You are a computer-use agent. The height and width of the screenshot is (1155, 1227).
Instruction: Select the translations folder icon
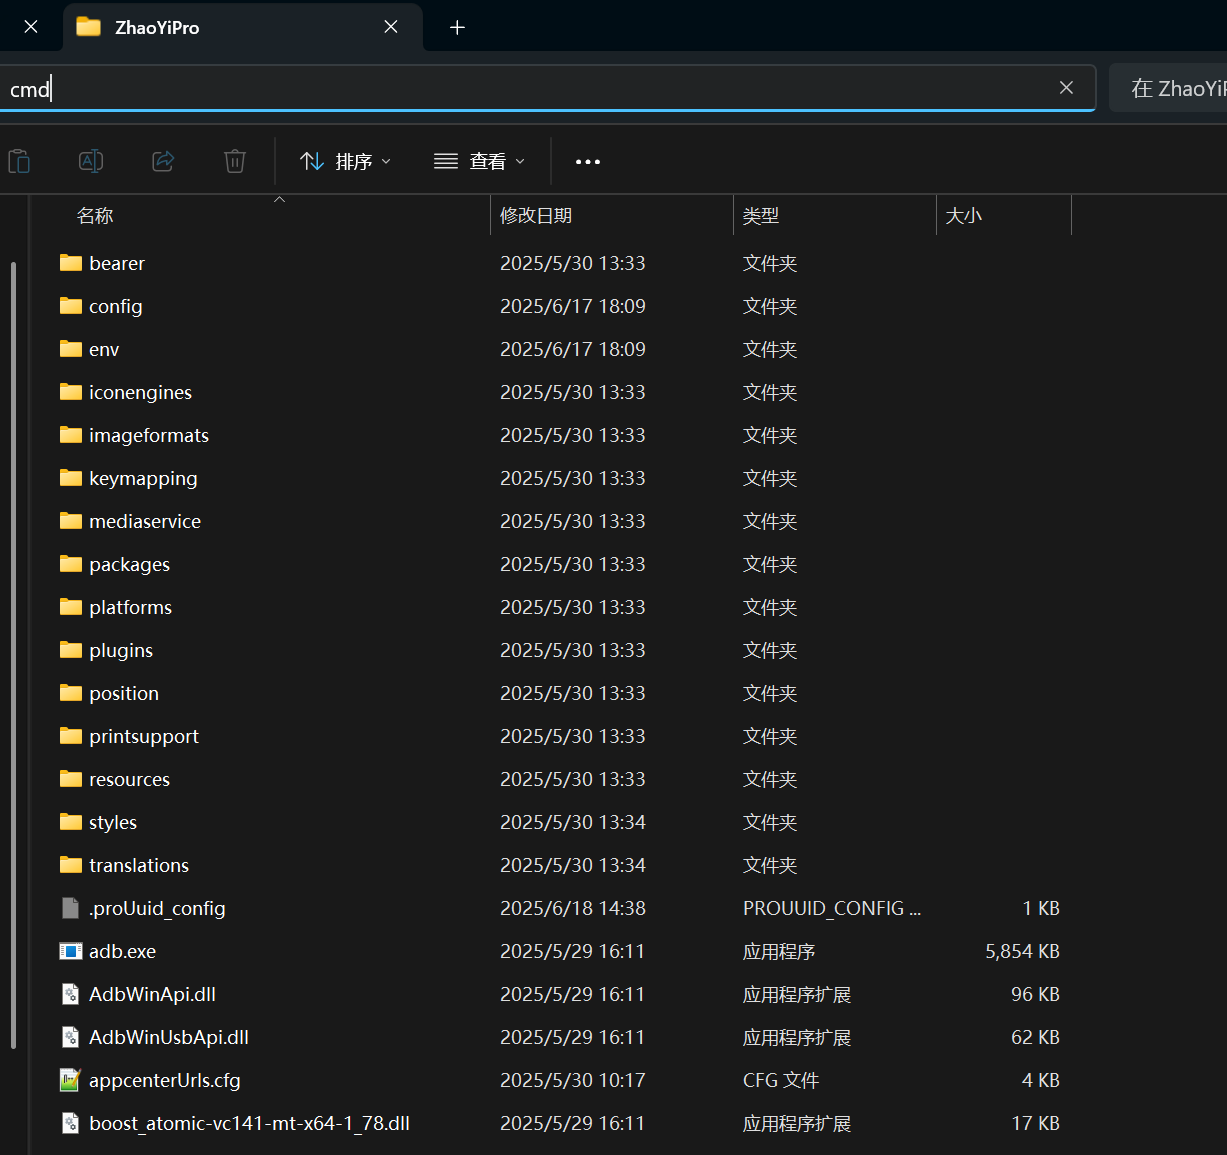click(x=70, y=865)
